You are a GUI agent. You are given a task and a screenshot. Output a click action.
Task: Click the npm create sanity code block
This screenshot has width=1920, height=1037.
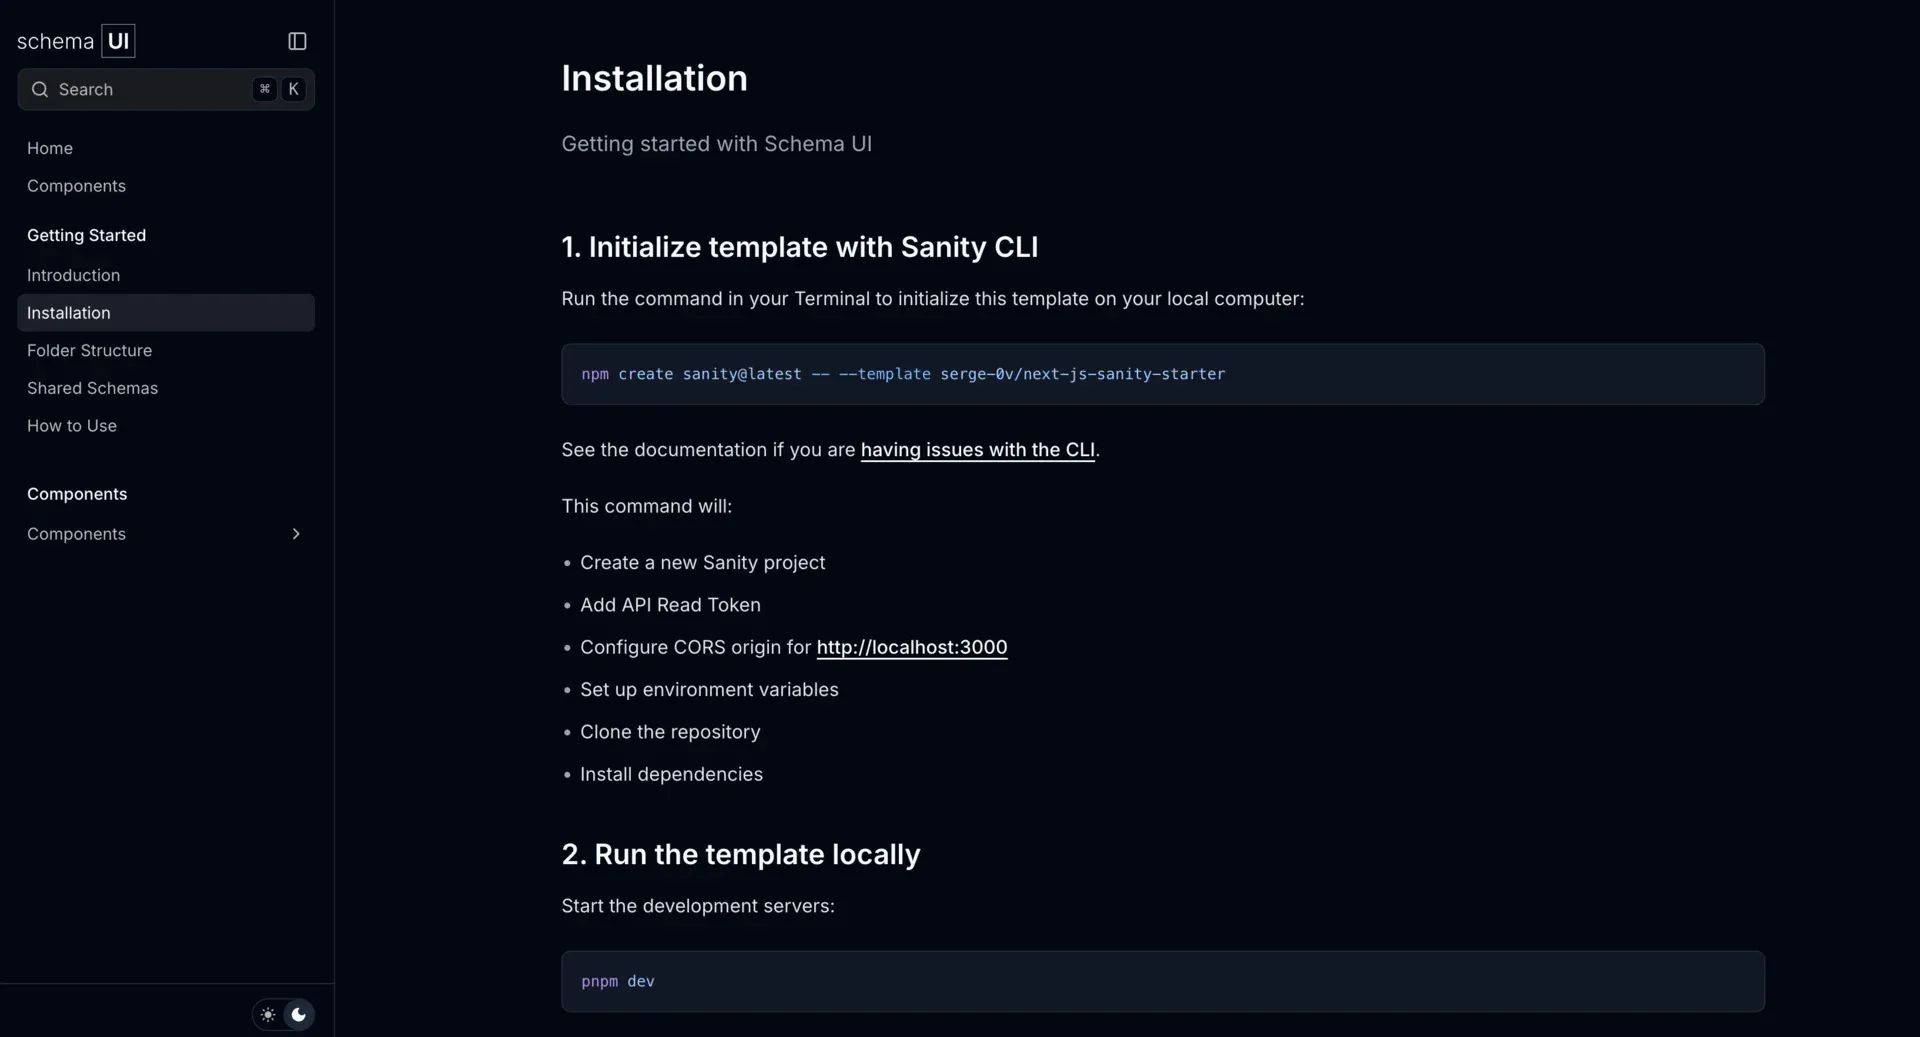pyautogui.click(x=1162, y=374)
